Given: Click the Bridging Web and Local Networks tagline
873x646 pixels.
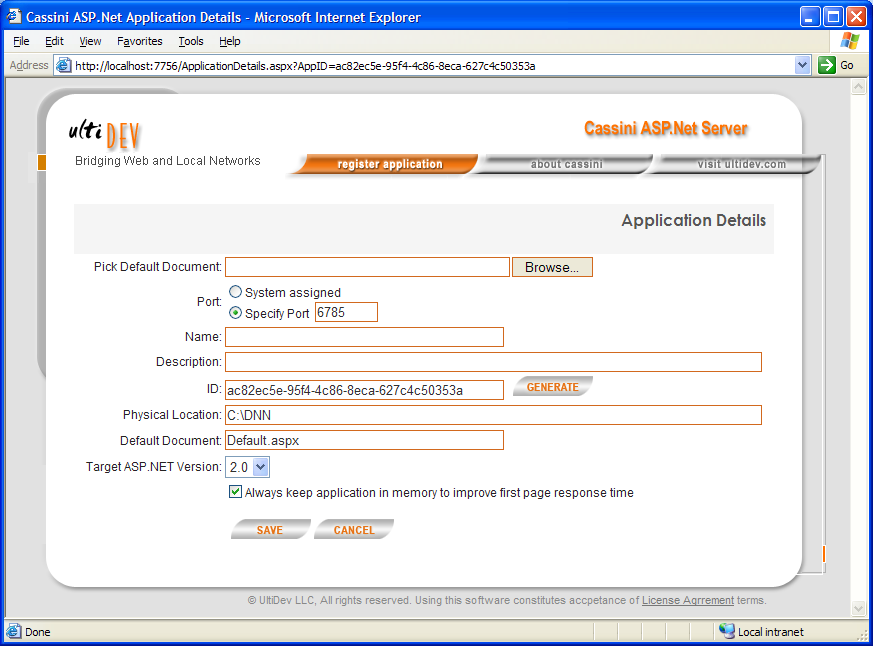Looking at the screenshot, I should pos(168,161).
